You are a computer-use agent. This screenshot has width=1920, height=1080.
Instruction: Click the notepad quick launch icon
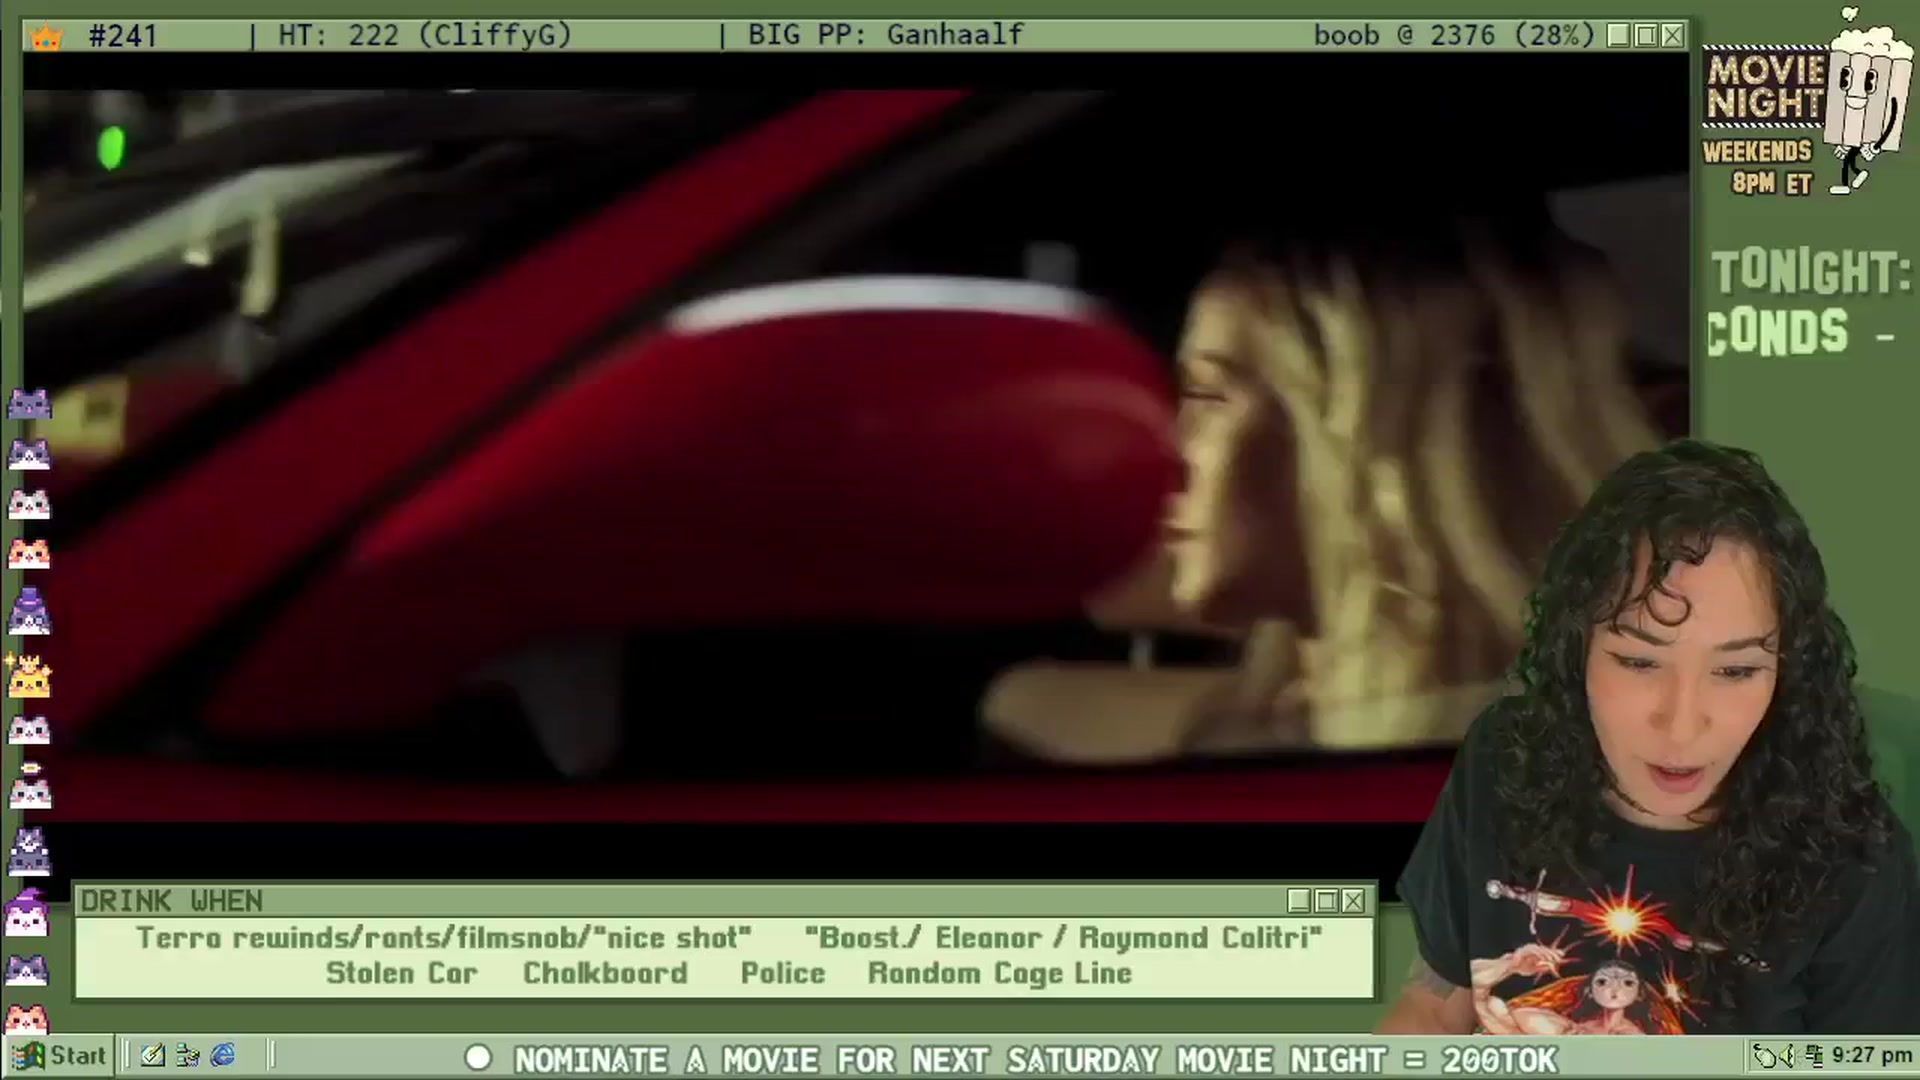(x=152, y=1055)
